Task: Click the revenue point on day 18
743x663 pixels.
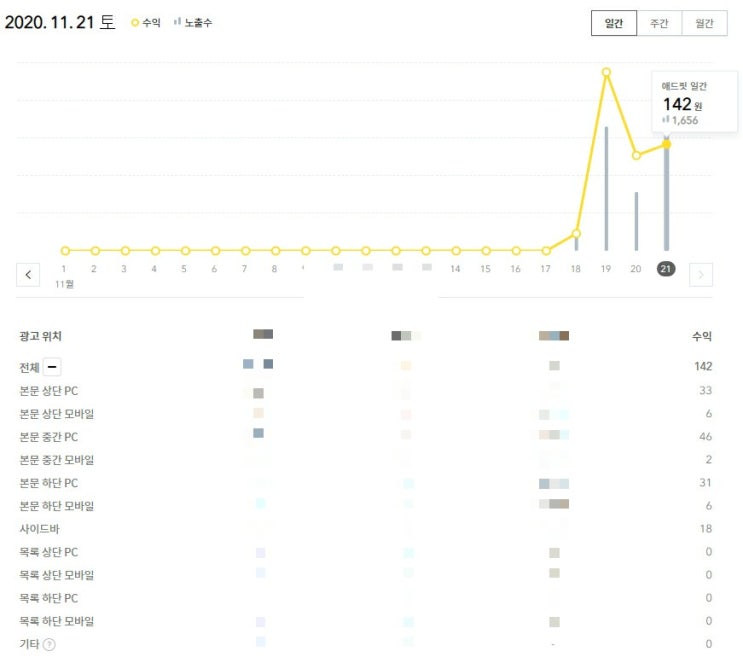Action: [576, 234]
